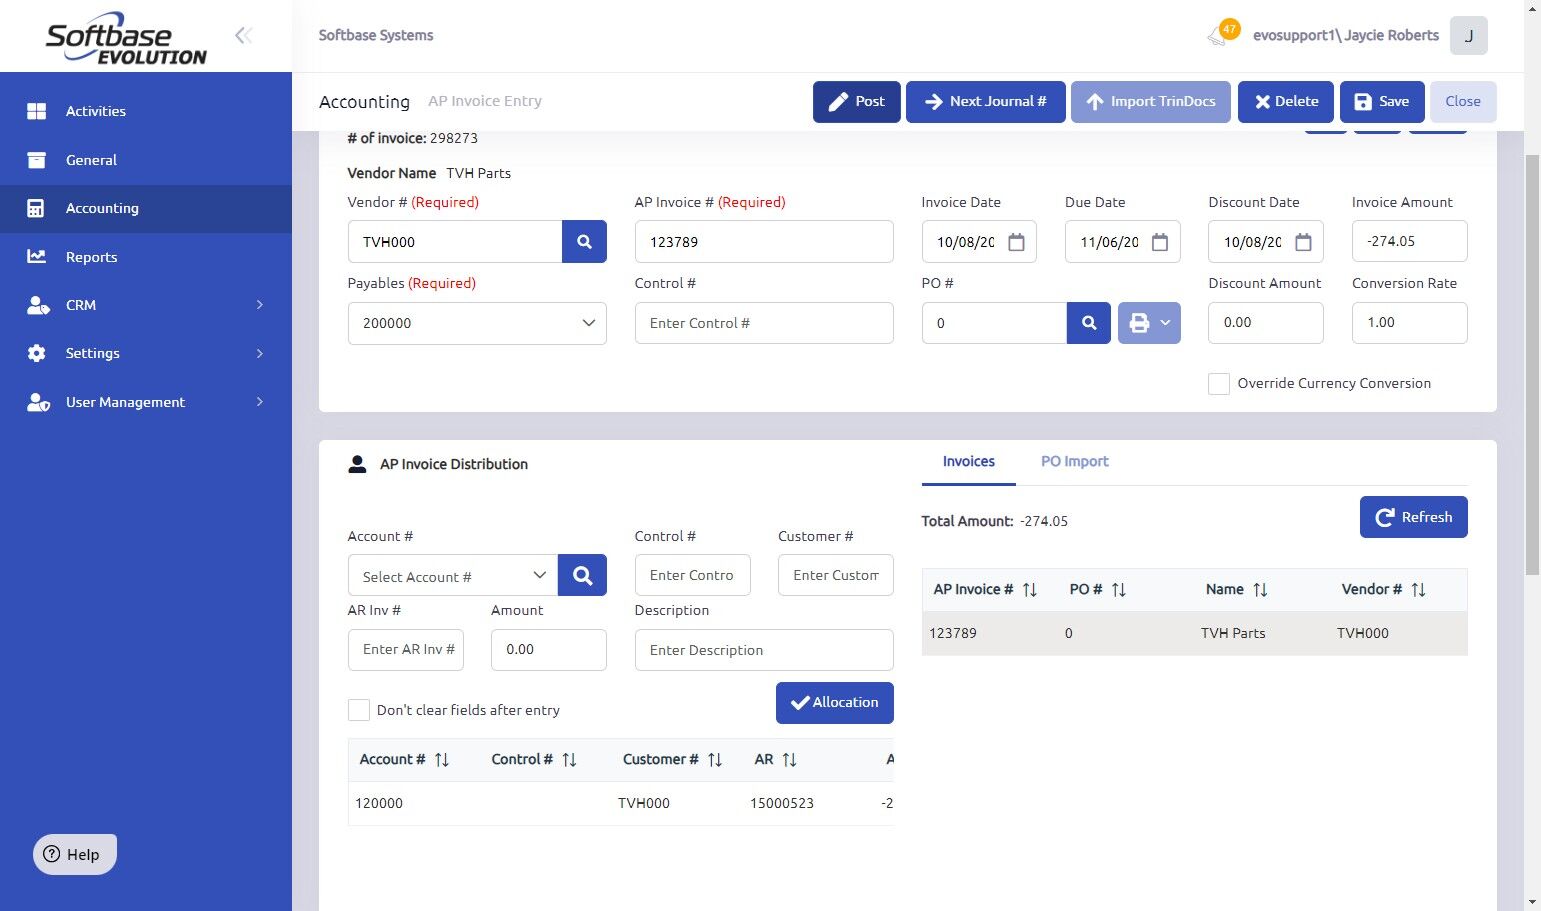Close the AP Invoice Entry screen
The height and width of the screenshot is (911, 1541).
(1463, 102)
